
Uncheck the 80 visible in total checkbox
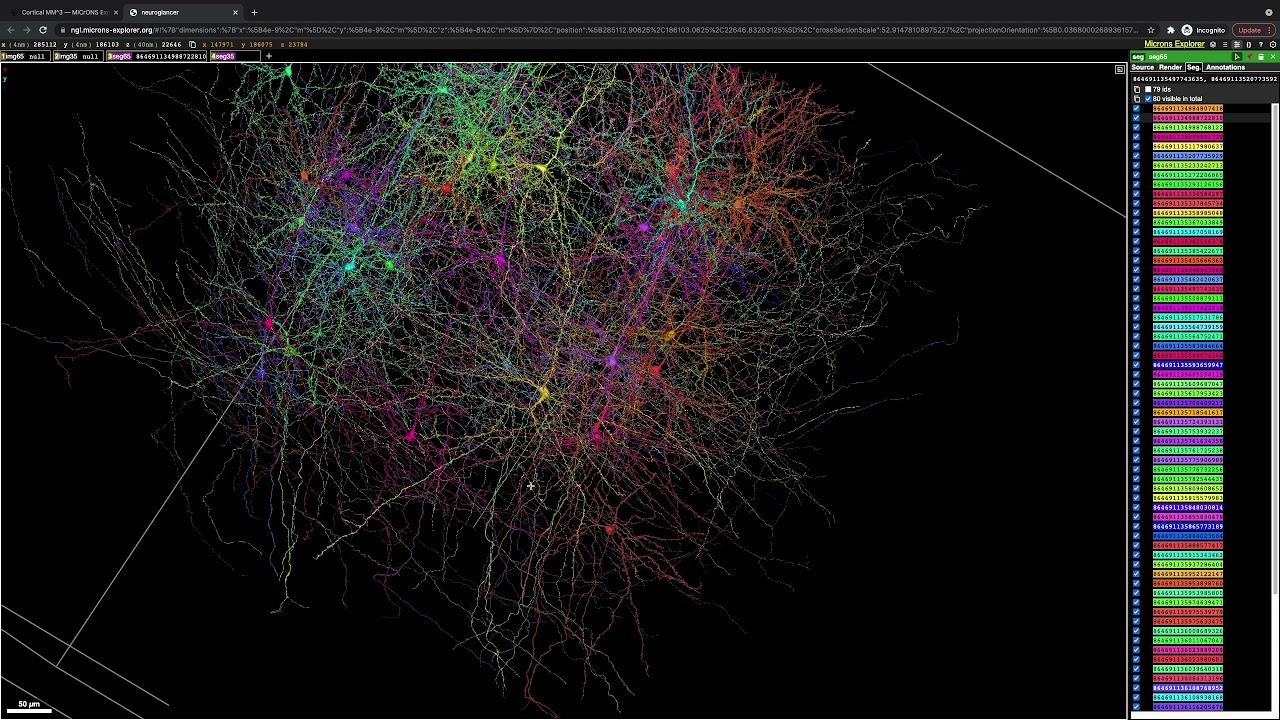click(x=1148, y=99)
